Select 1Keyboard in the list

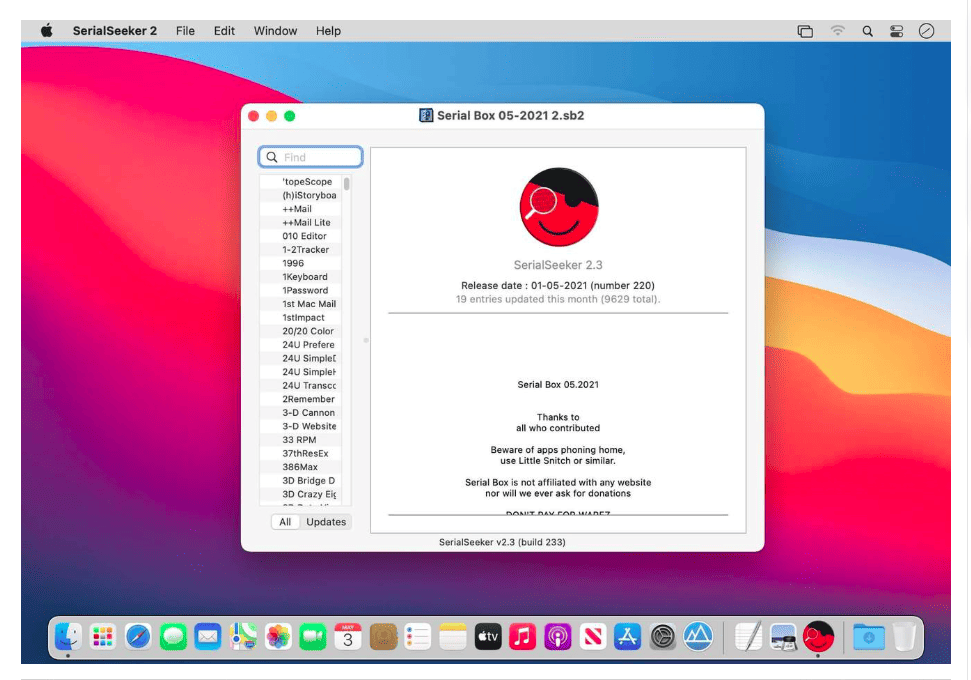tap(300, 277)
